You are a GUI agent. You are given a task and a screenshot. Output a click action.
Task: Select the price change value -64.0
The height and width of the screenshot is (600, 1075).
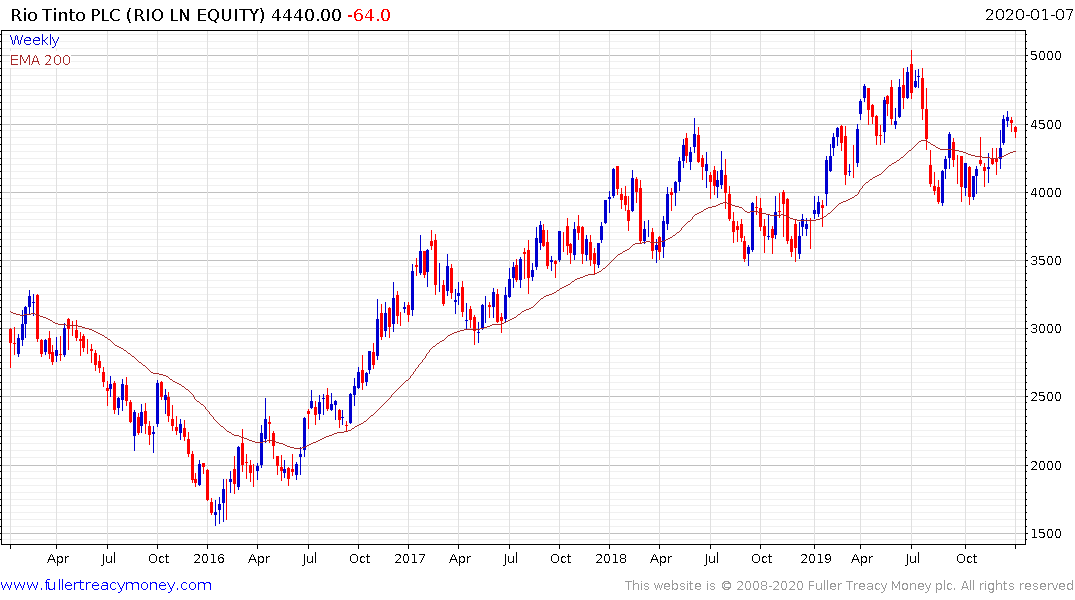(x=369, y=15)
